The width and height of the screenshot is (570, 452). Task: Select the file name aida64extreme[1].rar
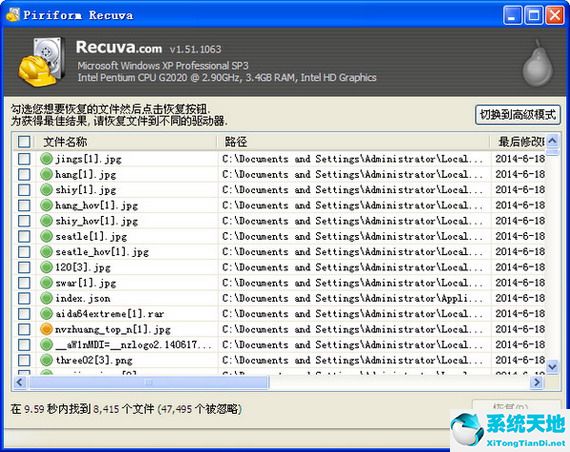tap(110, 314)
